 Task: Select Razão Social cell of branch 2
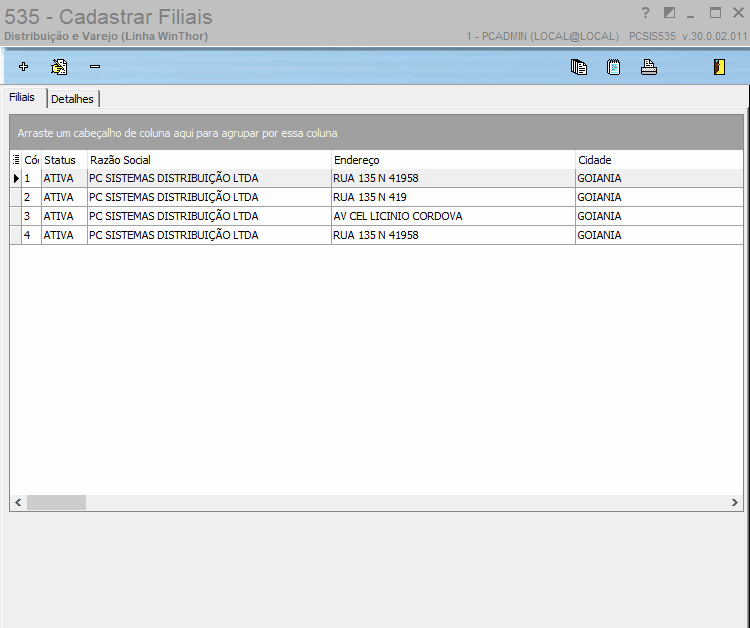(209, 197)
